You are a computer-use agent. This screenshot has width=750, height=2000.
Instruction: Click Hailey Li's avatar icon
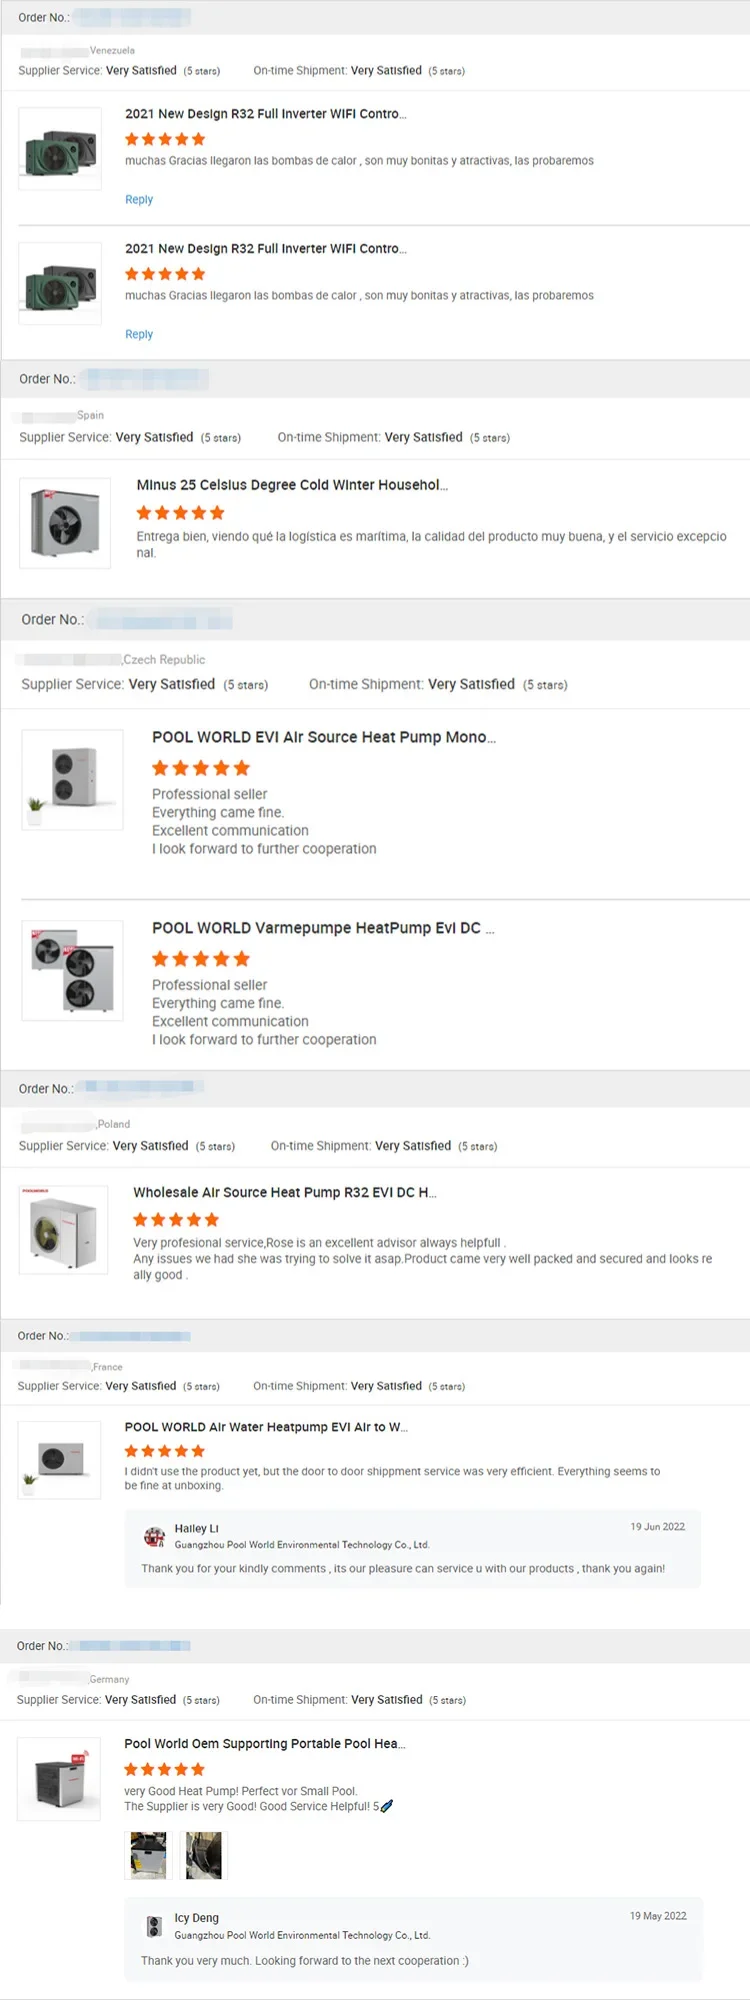tap(154, 1536)
